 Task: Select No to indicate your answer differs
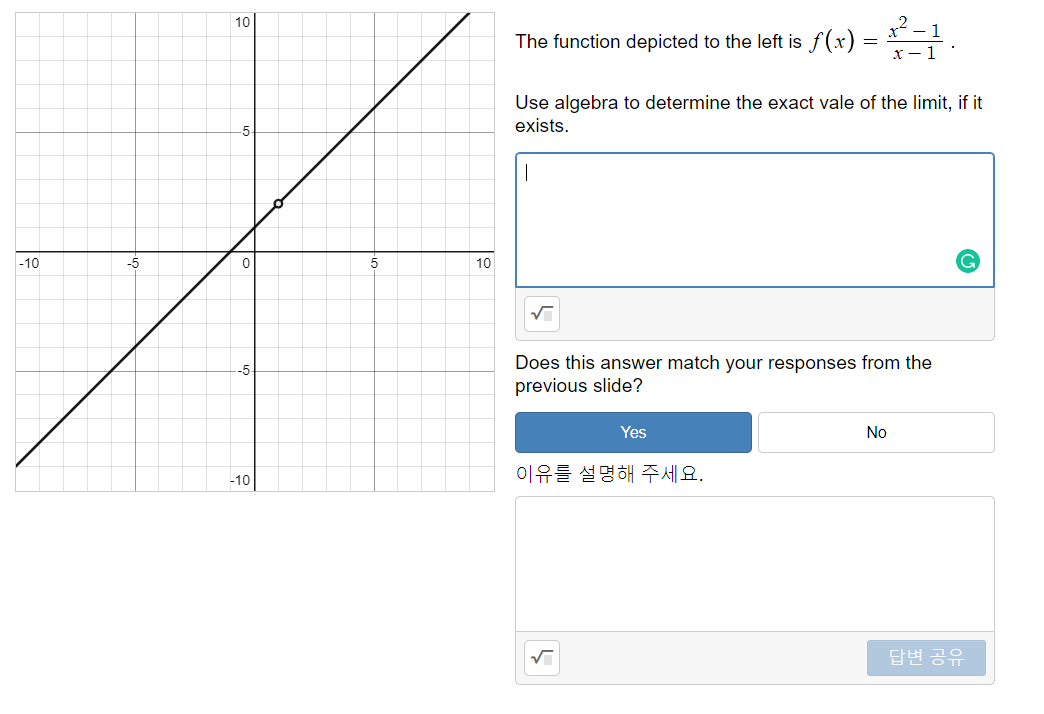tap(876, 432)
